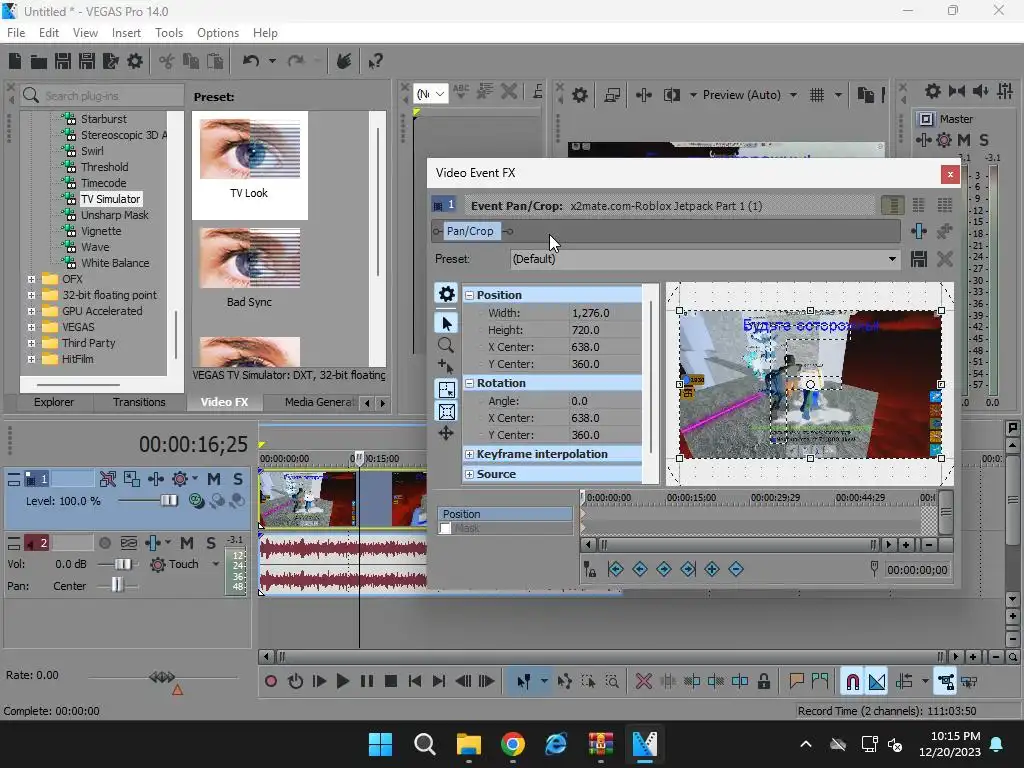Create a new project with toolbar icon
1024x768 pixels.
click(15, 61)
